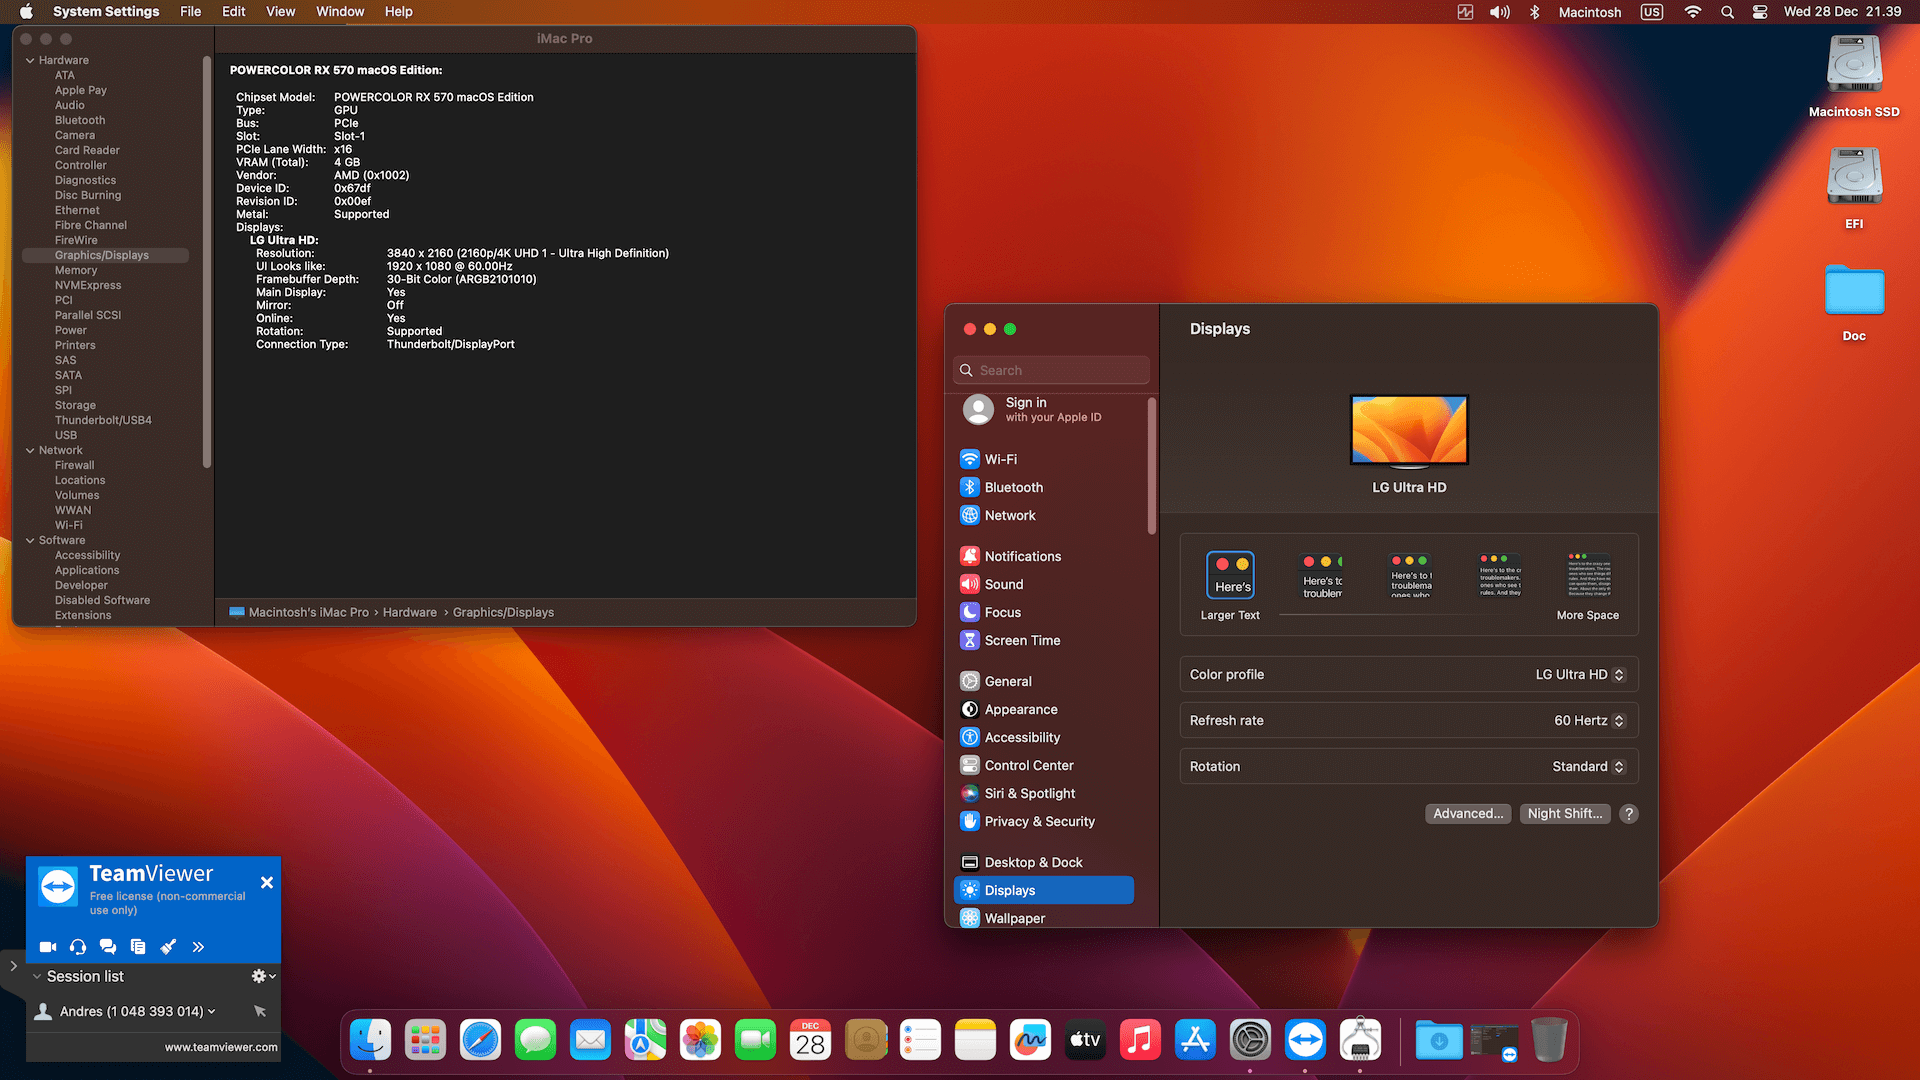Screen dimensions: 1920x1080
Task: Collapse the Network tree section
Action: point(30,451)
